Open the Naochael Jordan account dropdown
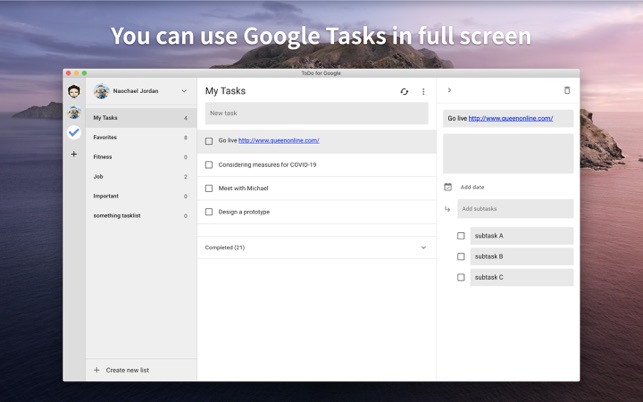Screen dimensions: 643x402 pos(184,91)
